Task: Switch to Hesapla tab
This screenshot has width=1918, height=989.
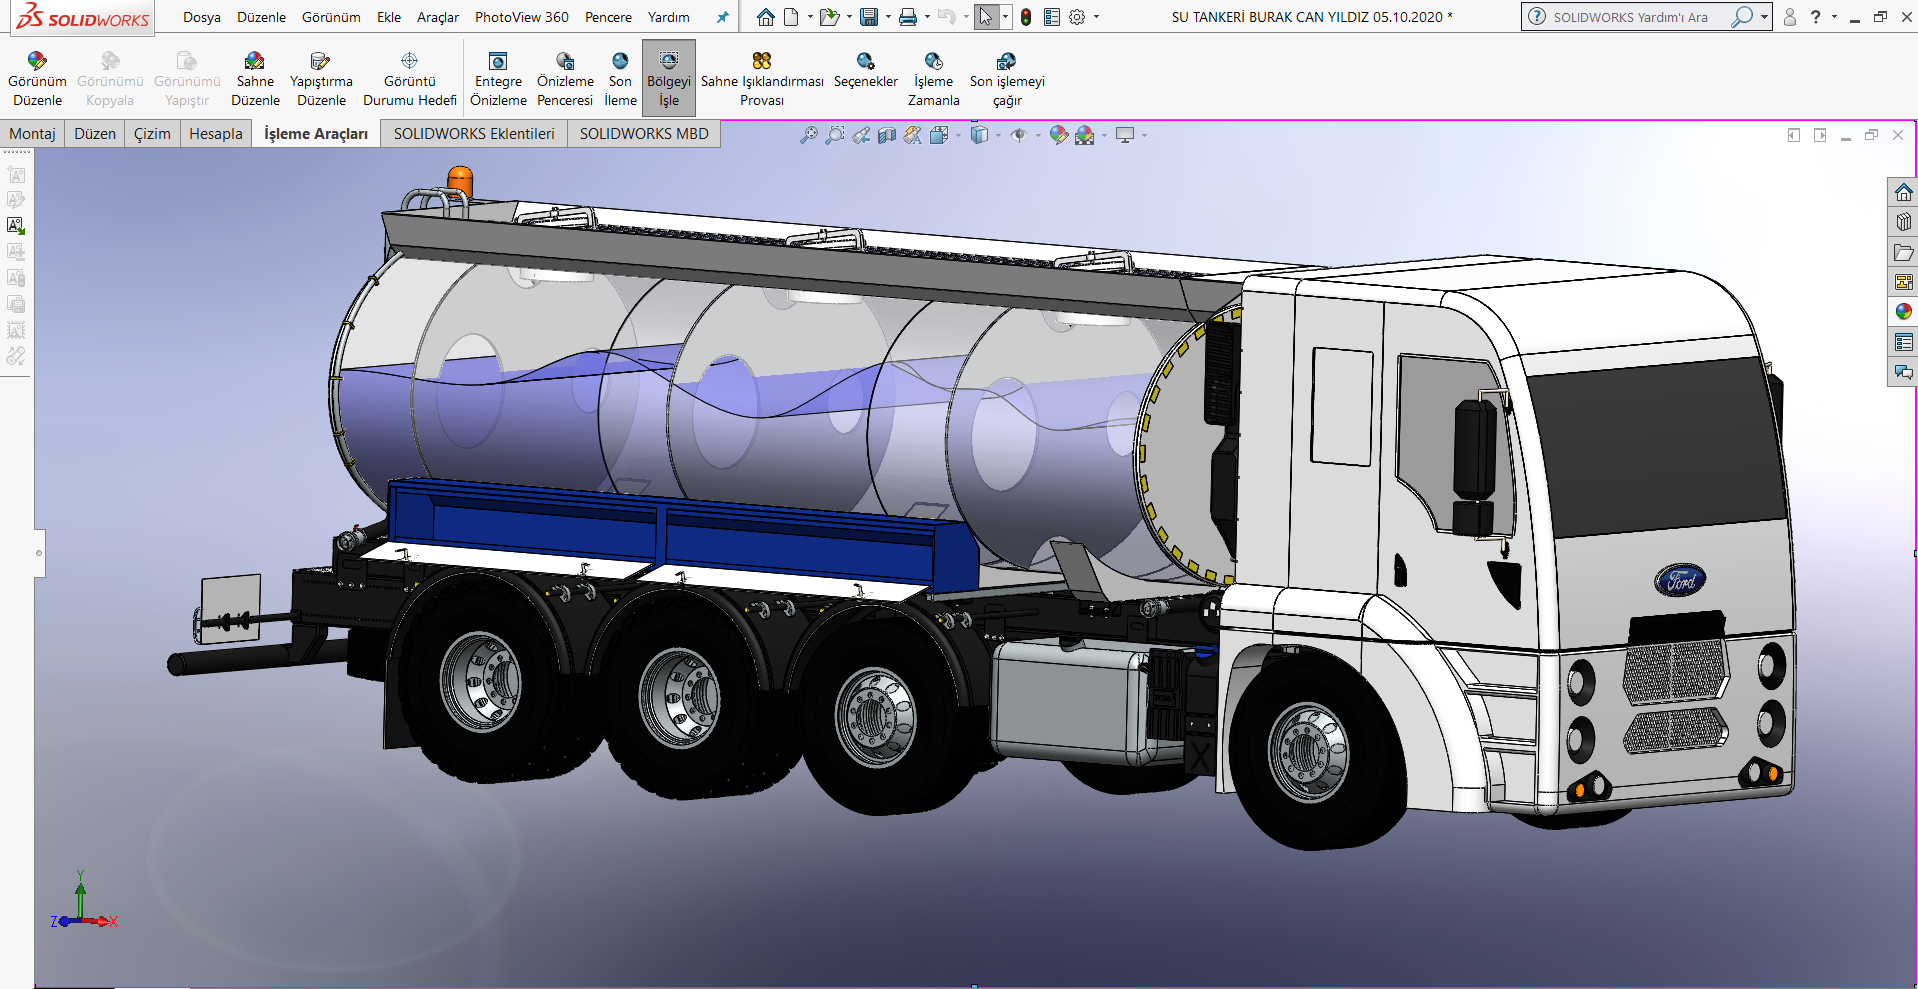Action: (x=216, y=134)
